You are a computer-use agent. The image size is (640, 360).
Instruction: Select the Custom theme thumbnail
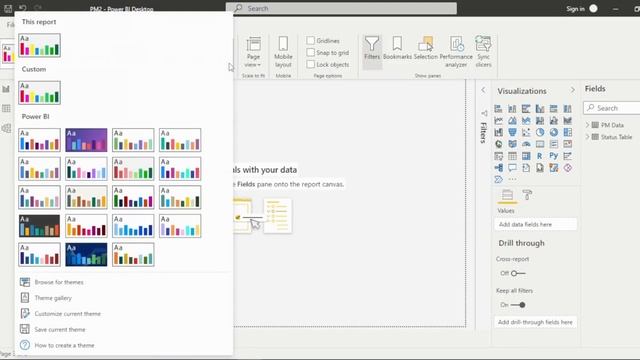click(39, 93)
